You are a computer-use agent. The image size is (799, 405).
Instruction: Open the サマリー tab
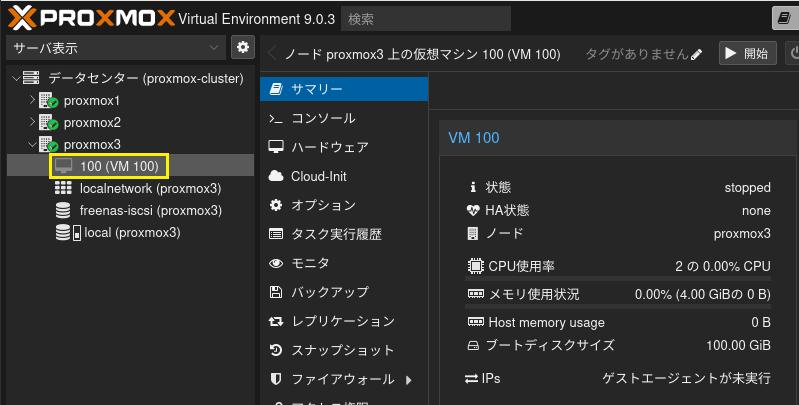tap(344, 89)
